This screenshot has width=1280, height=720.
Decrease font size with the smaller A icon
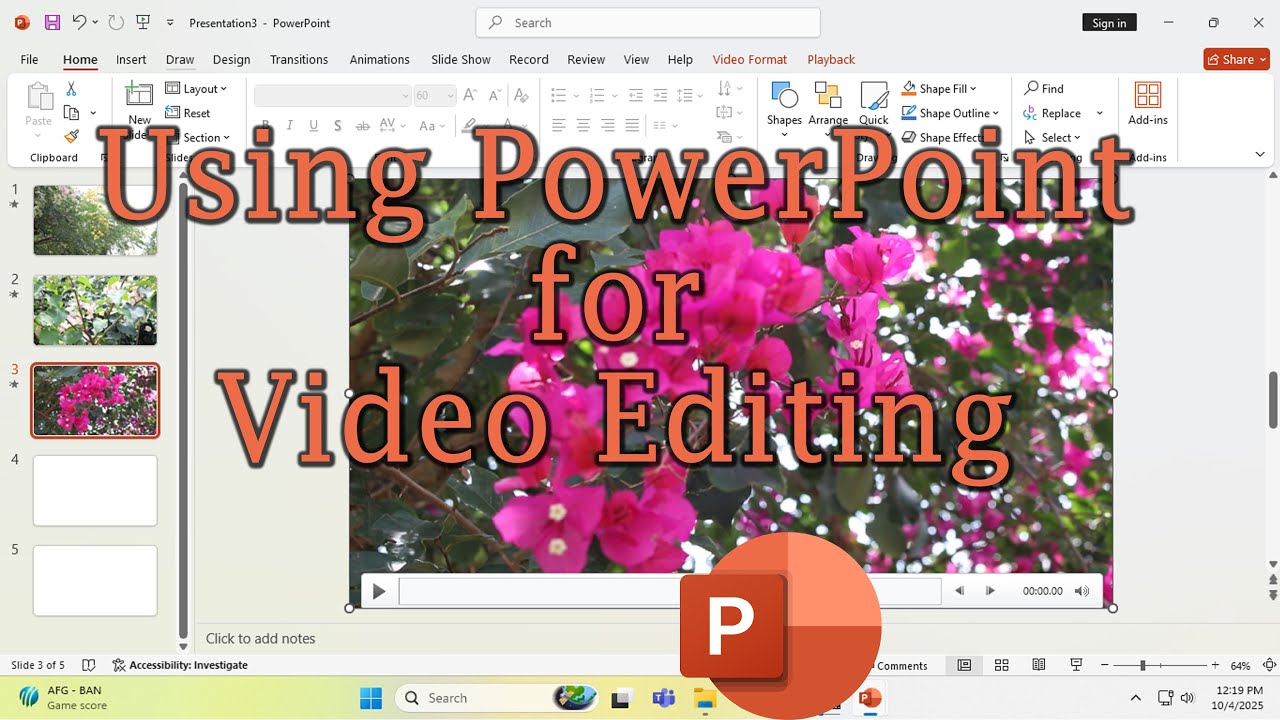[x=494, y=95]
